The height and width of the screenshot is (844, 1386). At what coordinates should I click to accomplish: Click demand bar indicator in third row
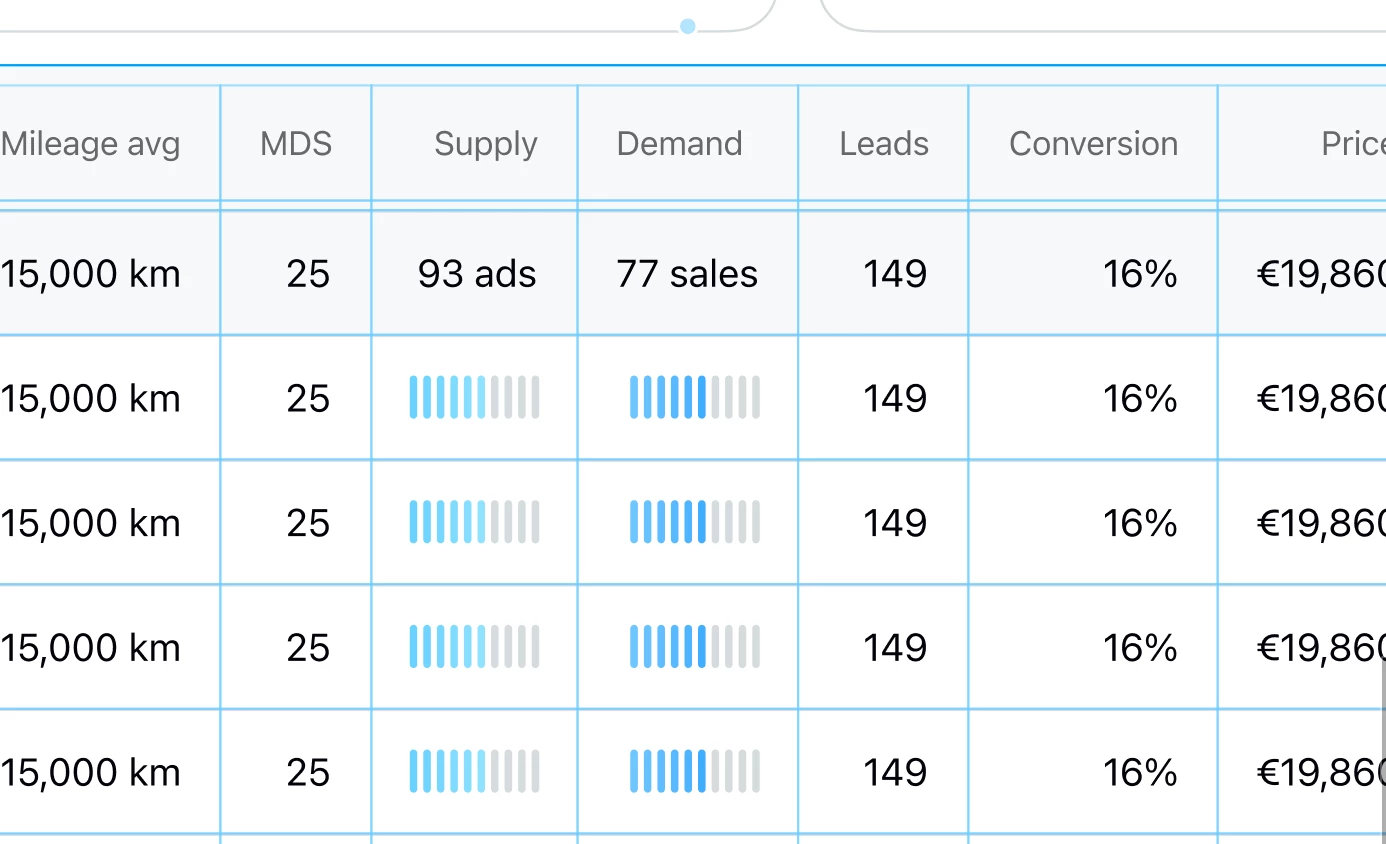click(695, 522)
